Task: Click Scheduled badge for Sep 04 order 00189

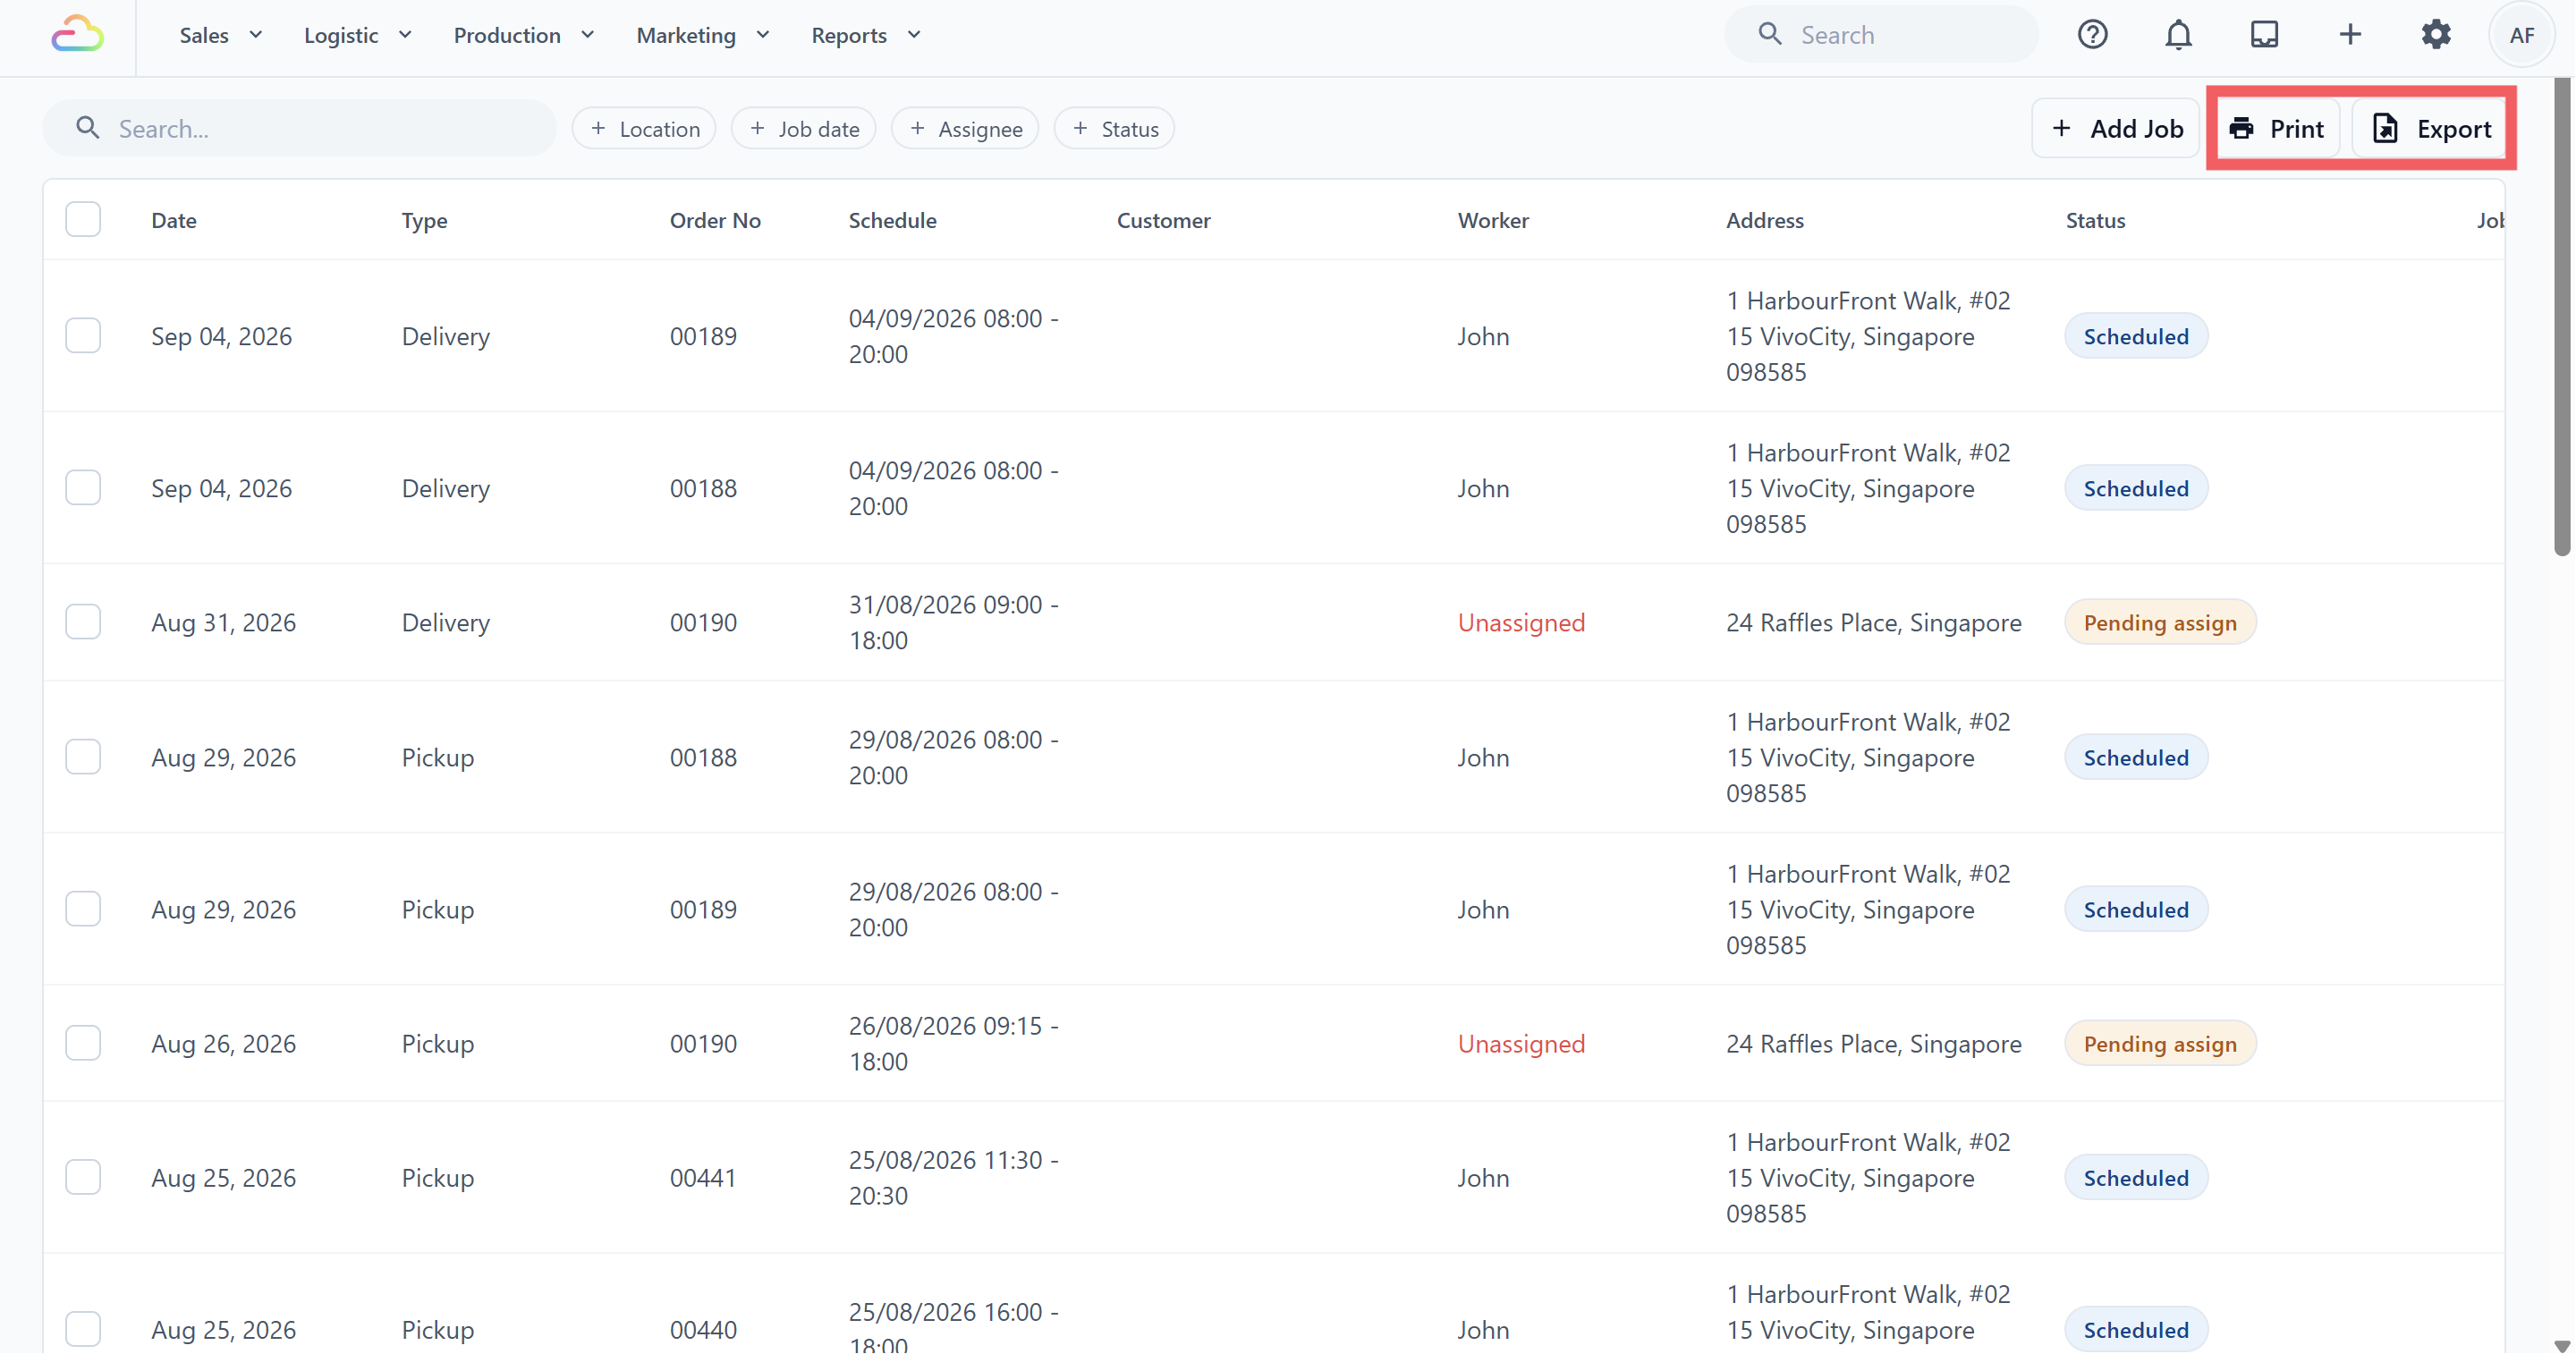Action: 2136,336
